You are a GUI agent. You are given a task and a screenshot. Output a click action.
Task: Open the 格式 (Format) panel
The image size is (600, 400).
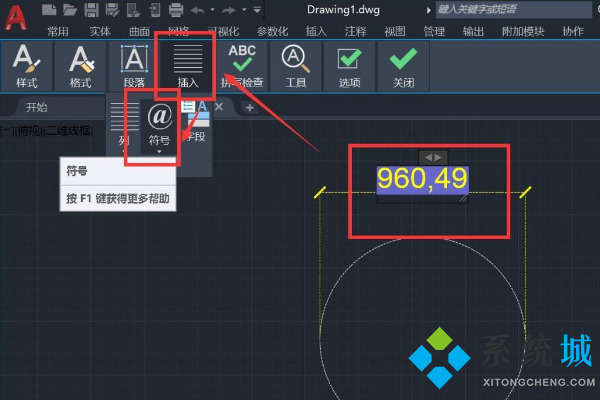(x=80, y=67)
